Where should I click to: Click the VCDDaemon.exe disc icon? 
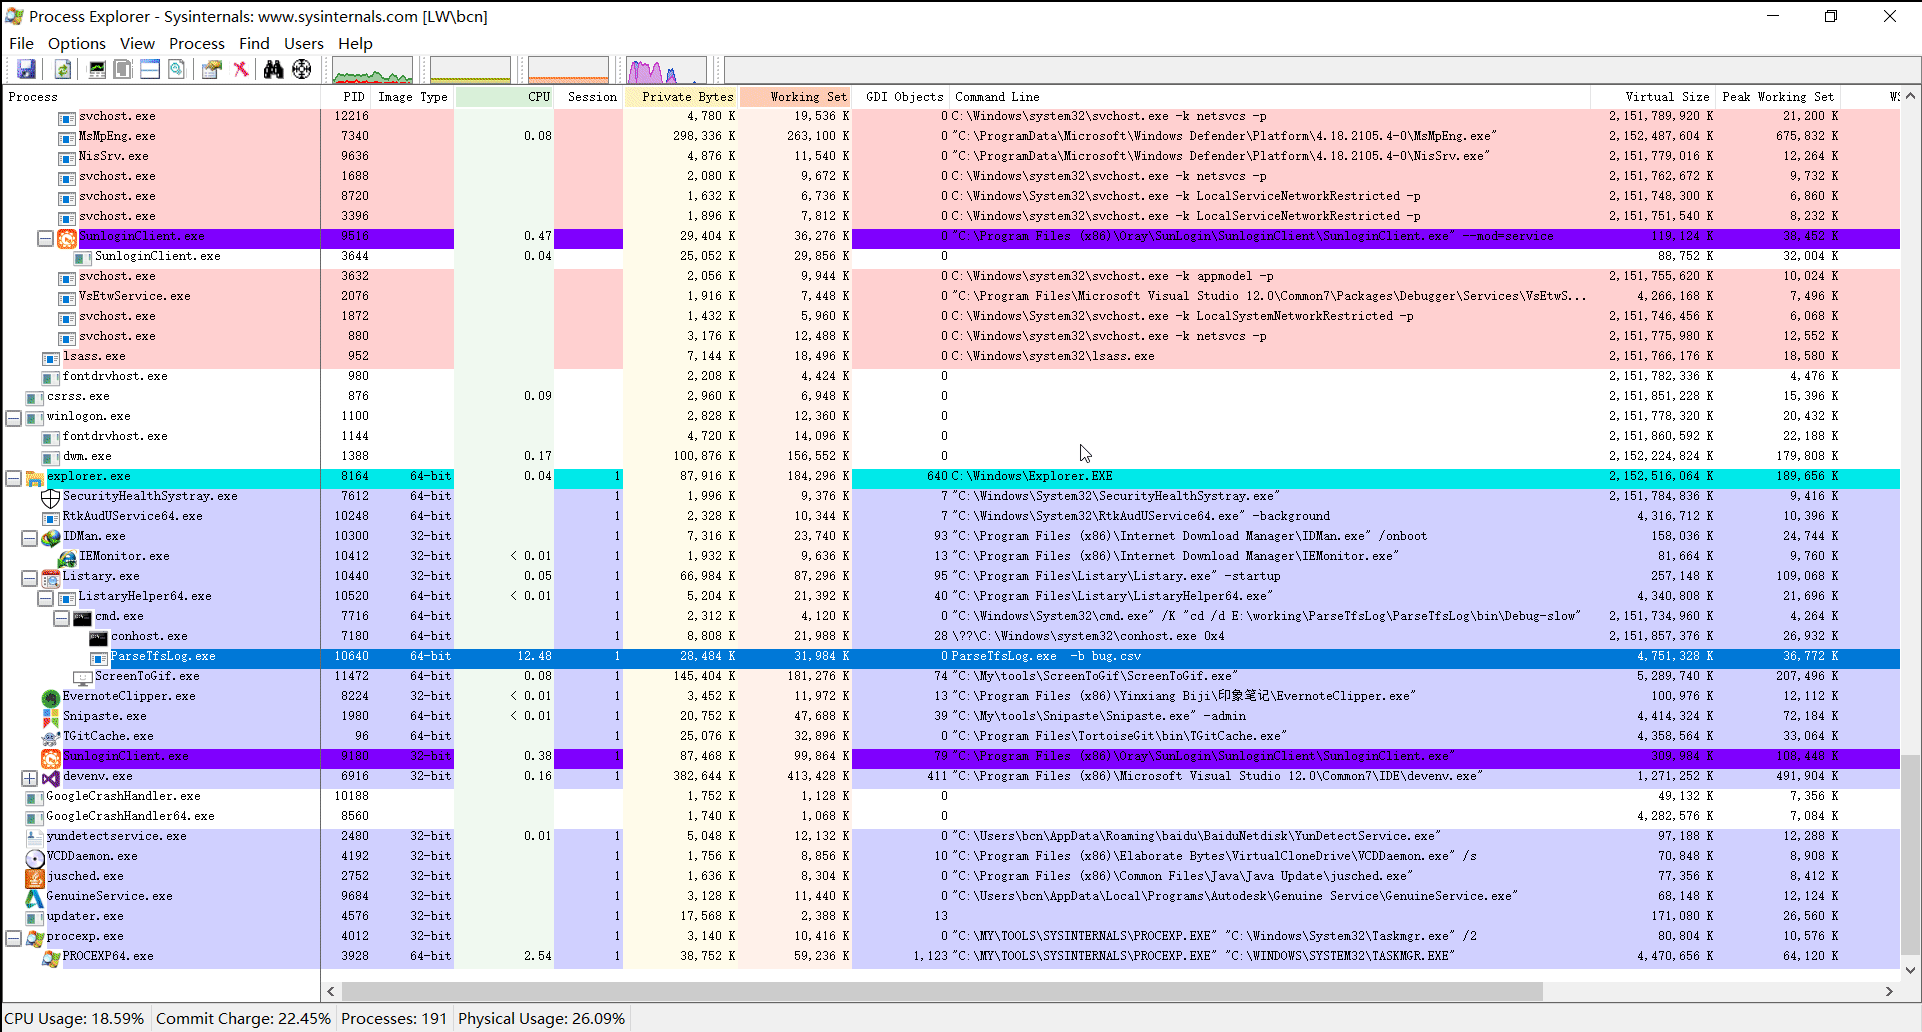tap(35, 857)
